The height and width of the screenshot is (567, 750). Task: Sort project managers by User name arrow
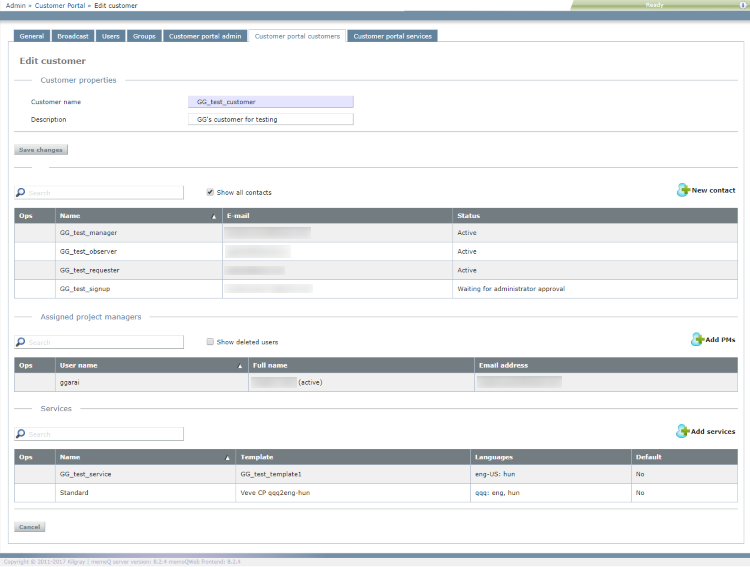(239, 366)
